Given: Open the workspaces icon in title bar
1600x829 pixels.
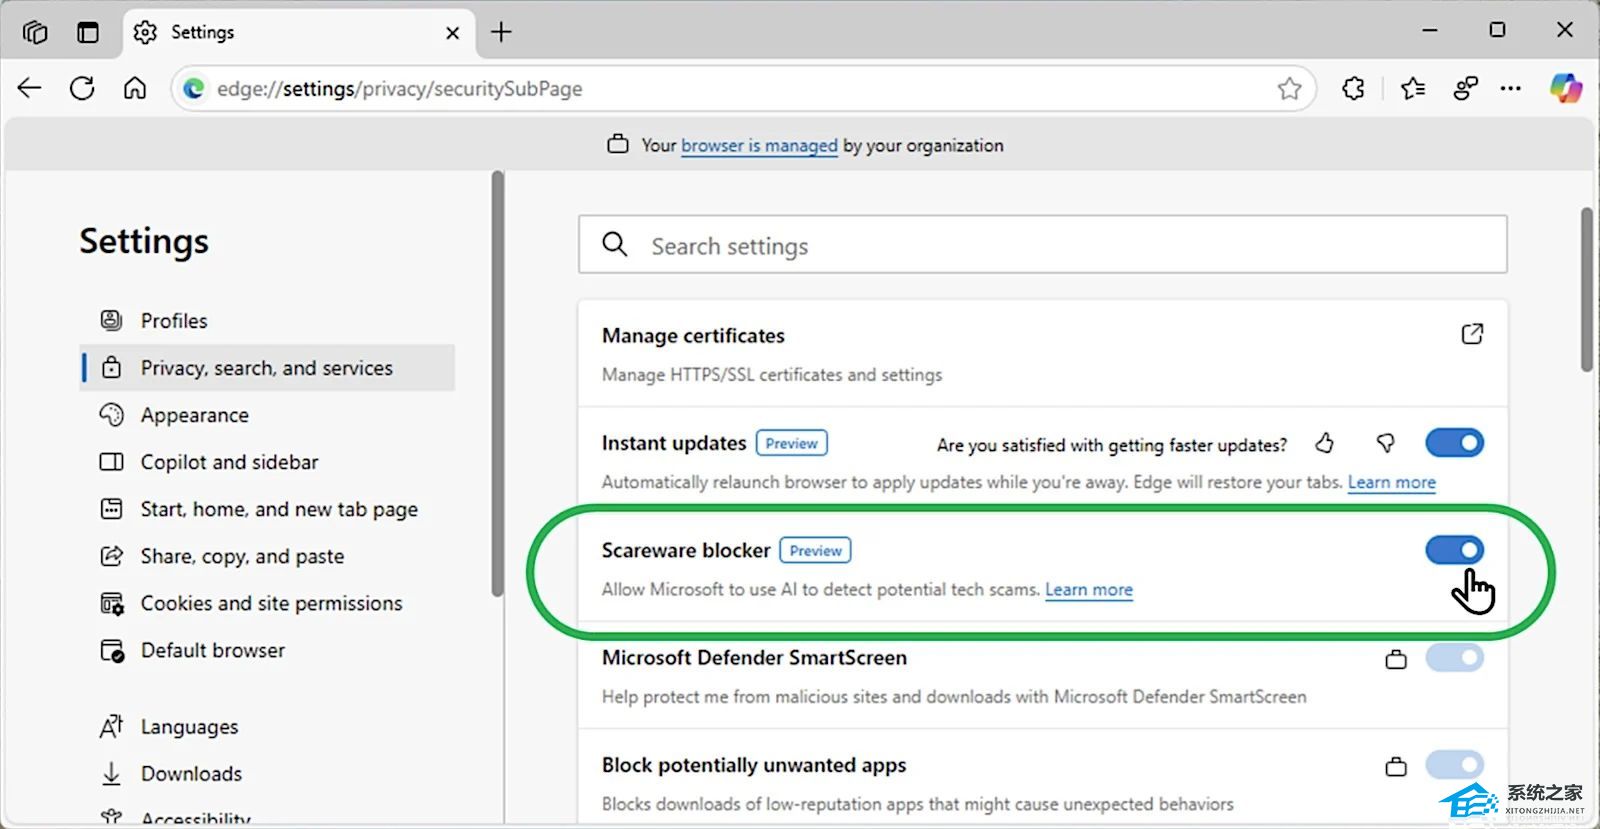Looking at the screenshot, I should pyautogui.click(x=35, y=32).
